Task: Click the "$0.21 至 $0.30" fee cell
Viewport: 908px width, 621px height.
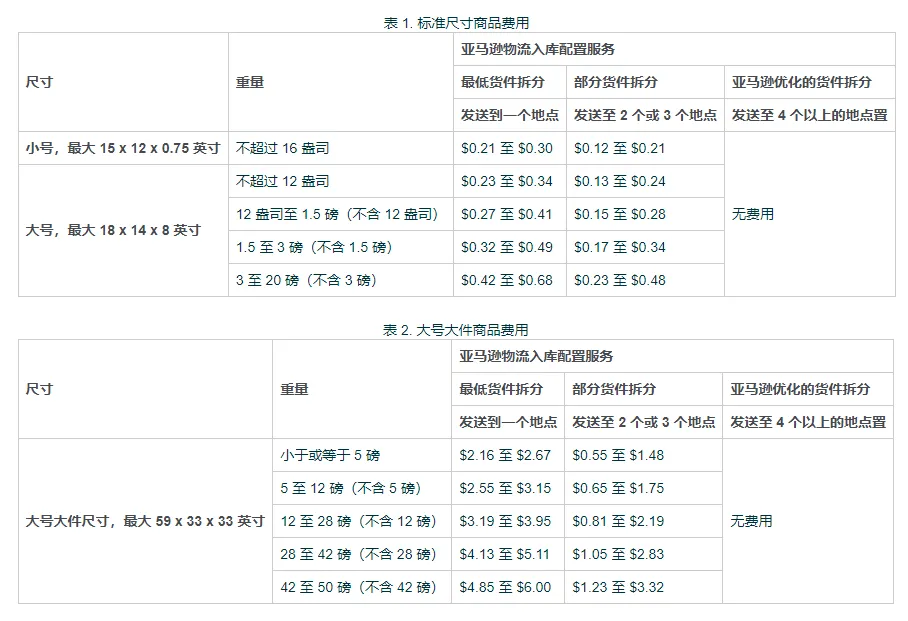Action: pos(506,148)
